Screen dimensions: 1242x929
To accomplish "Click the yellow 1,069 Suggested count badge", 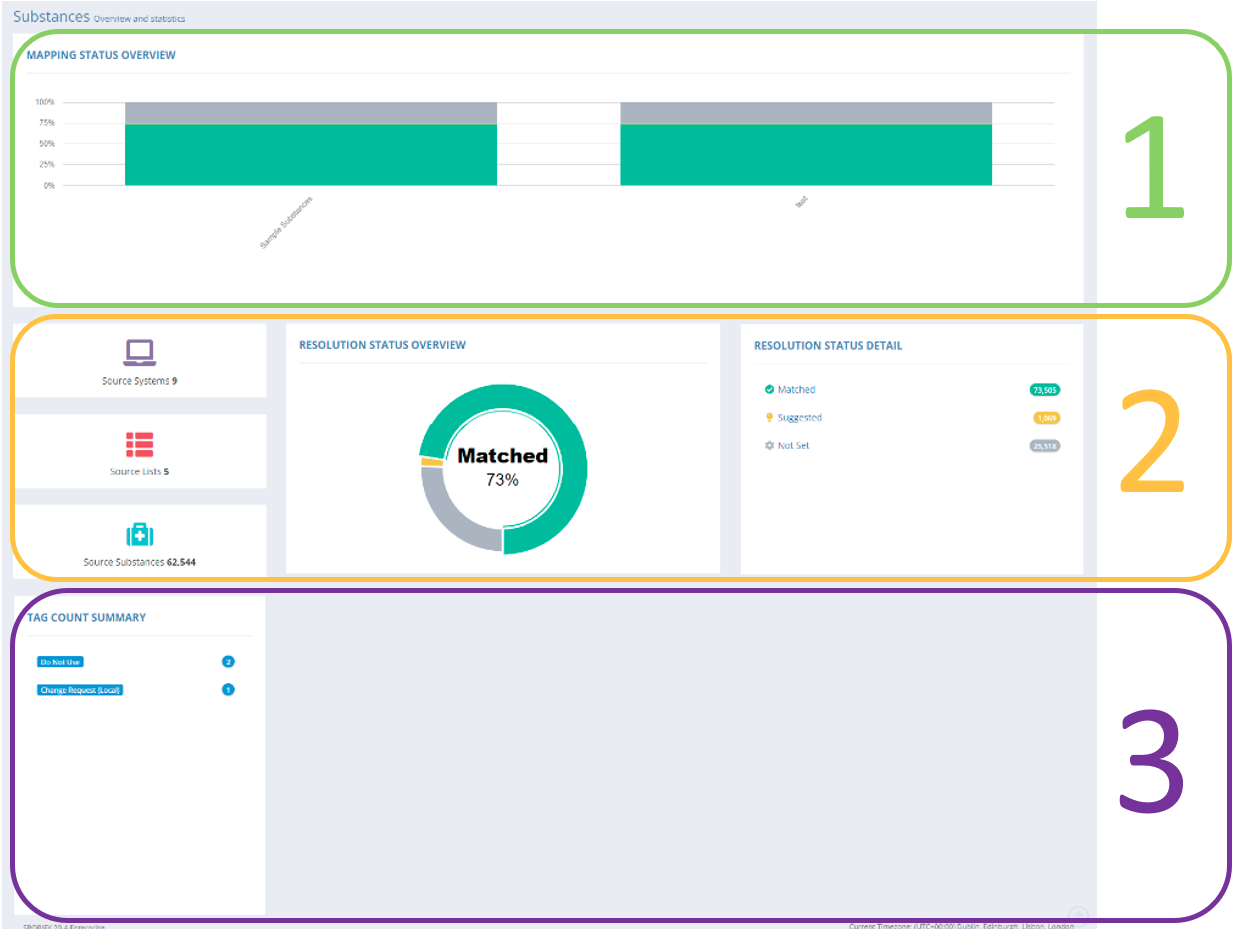I will tap(1045, 418).
